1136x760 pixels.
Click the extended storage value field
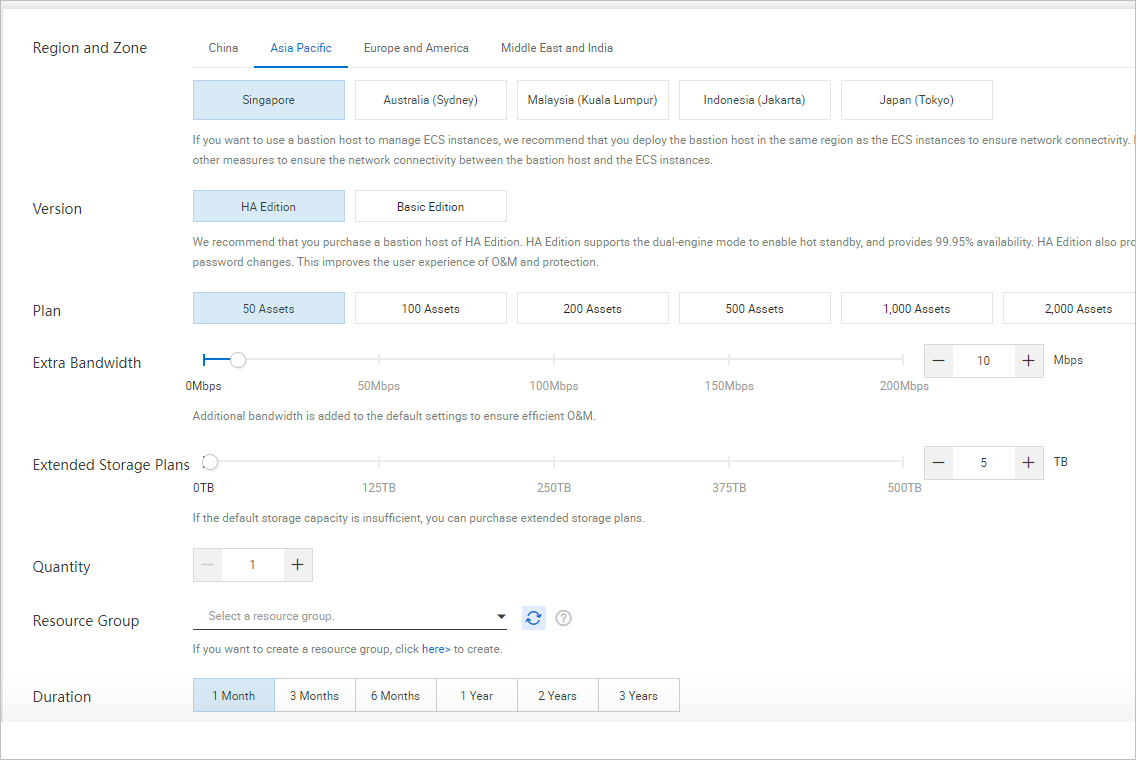point(983,463)
